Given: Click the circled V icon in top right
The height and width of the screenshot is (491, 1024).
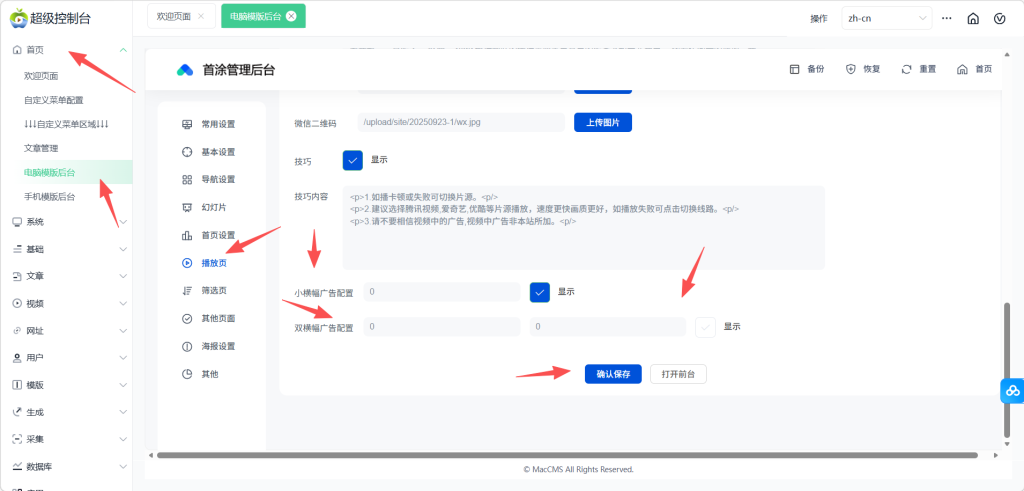Looking at the screenshot, I should tap(999, 18).
